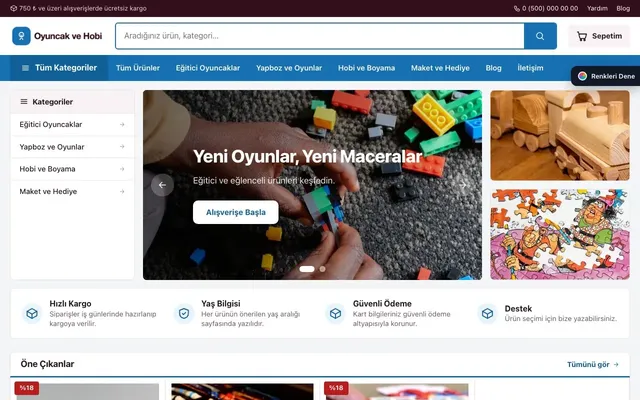
Task: Open the jigsaw puzzle banner image
Action: pos(560,234)
